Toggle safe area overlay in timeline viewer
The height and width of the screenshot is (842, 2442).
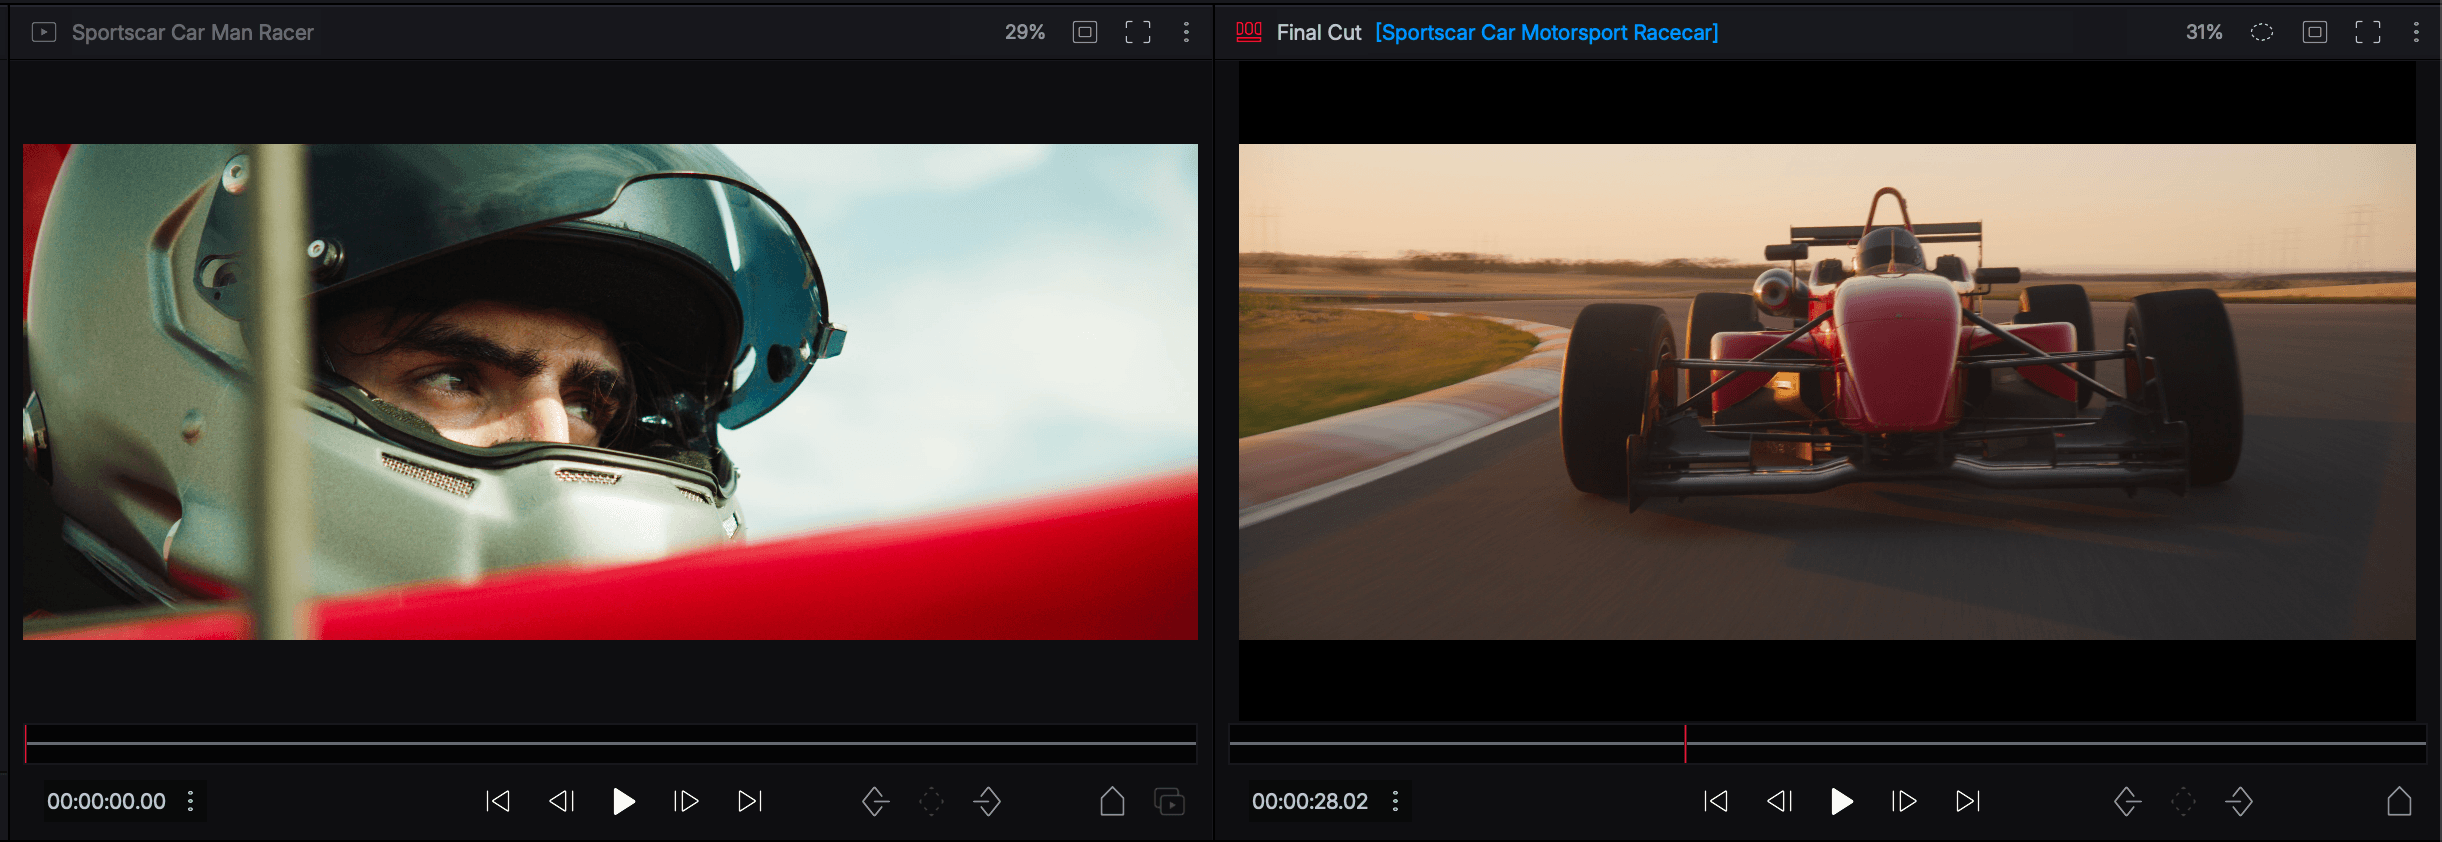pyautogui.click(x=2315, y=32)
